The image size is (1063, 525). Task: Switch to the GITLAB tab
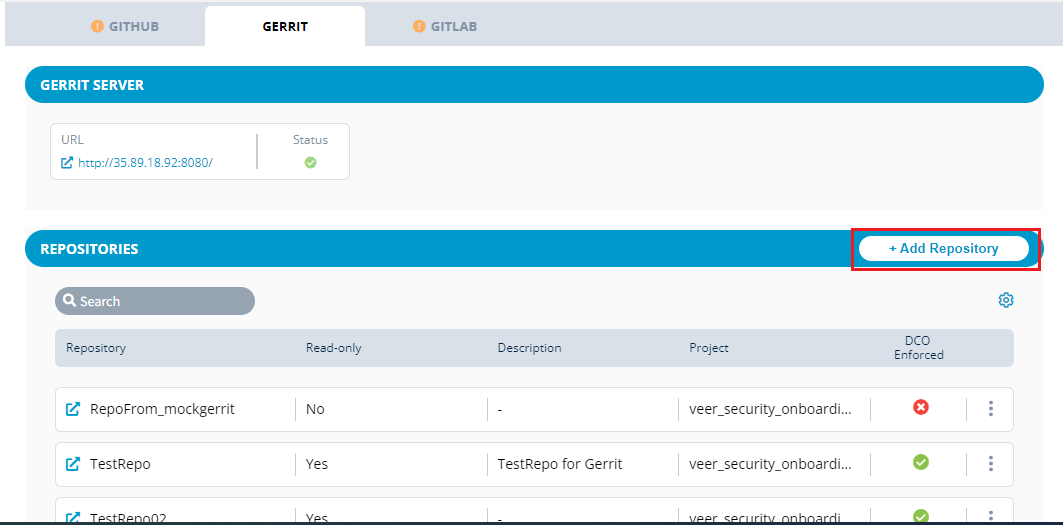(453, 26)
